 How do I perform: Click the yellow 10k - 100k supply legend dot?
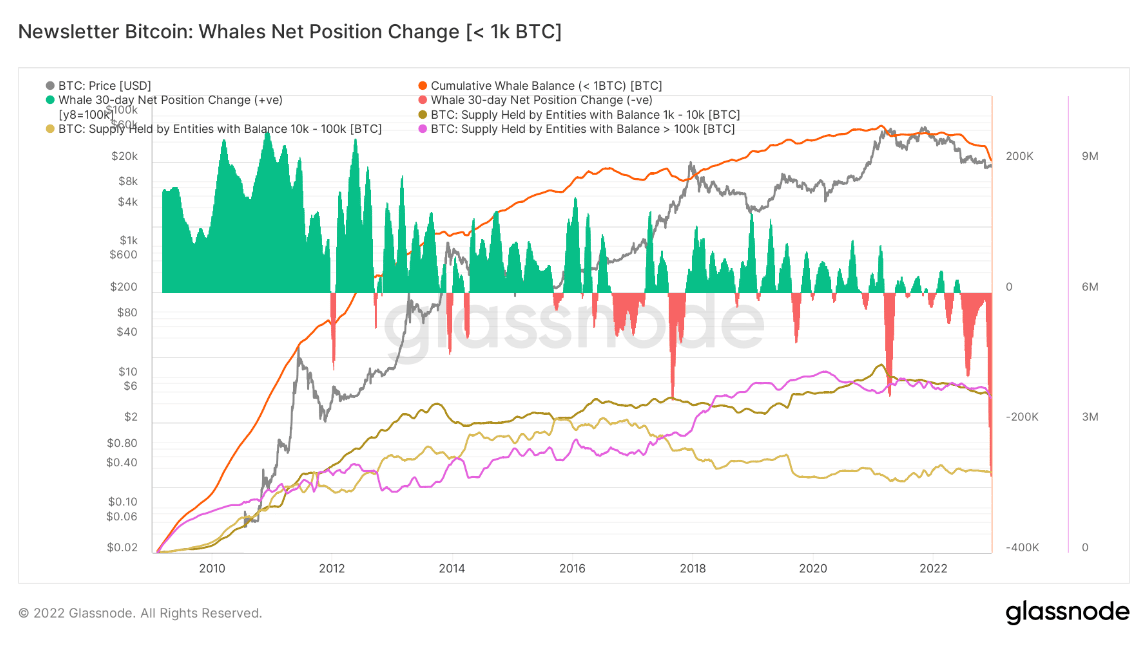51,129
